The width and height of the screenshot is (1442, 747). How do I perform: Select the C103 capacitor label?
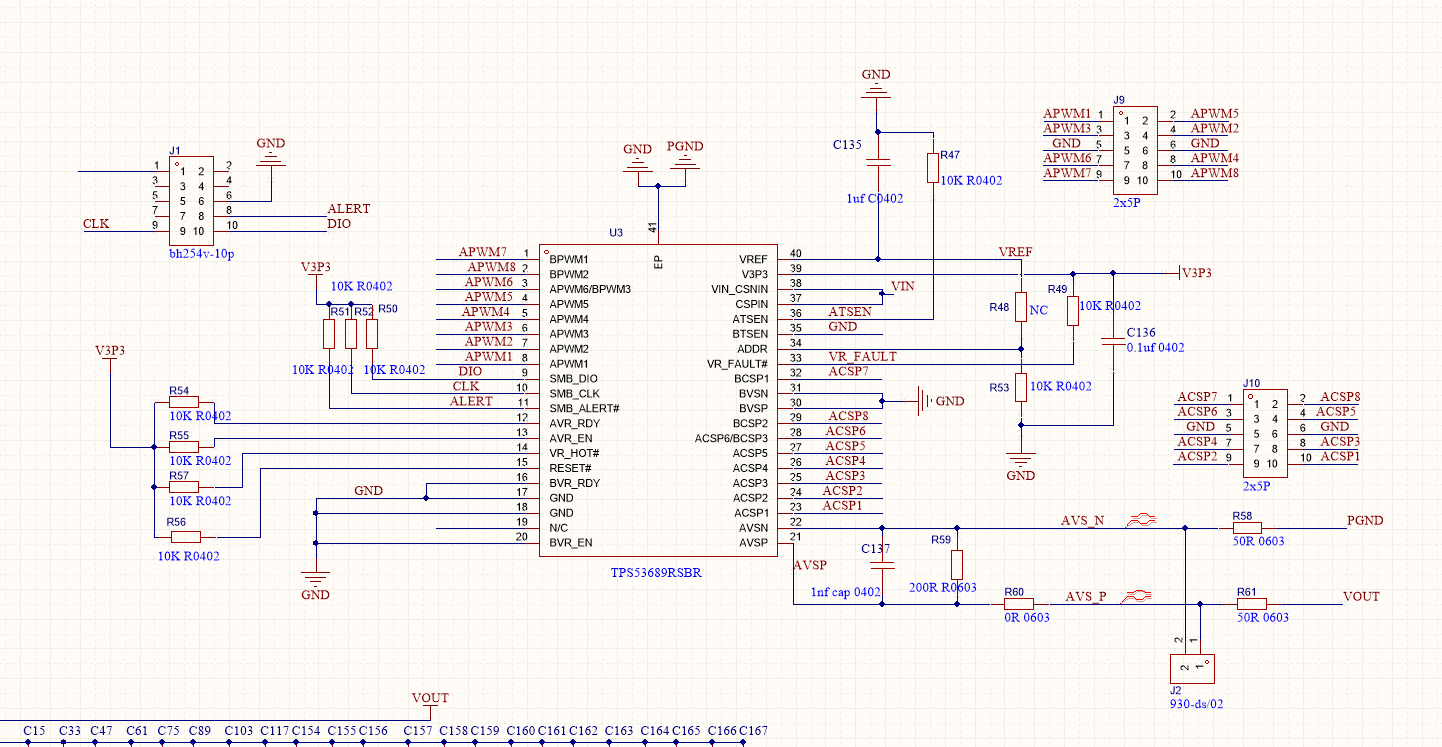pos(239,731)
